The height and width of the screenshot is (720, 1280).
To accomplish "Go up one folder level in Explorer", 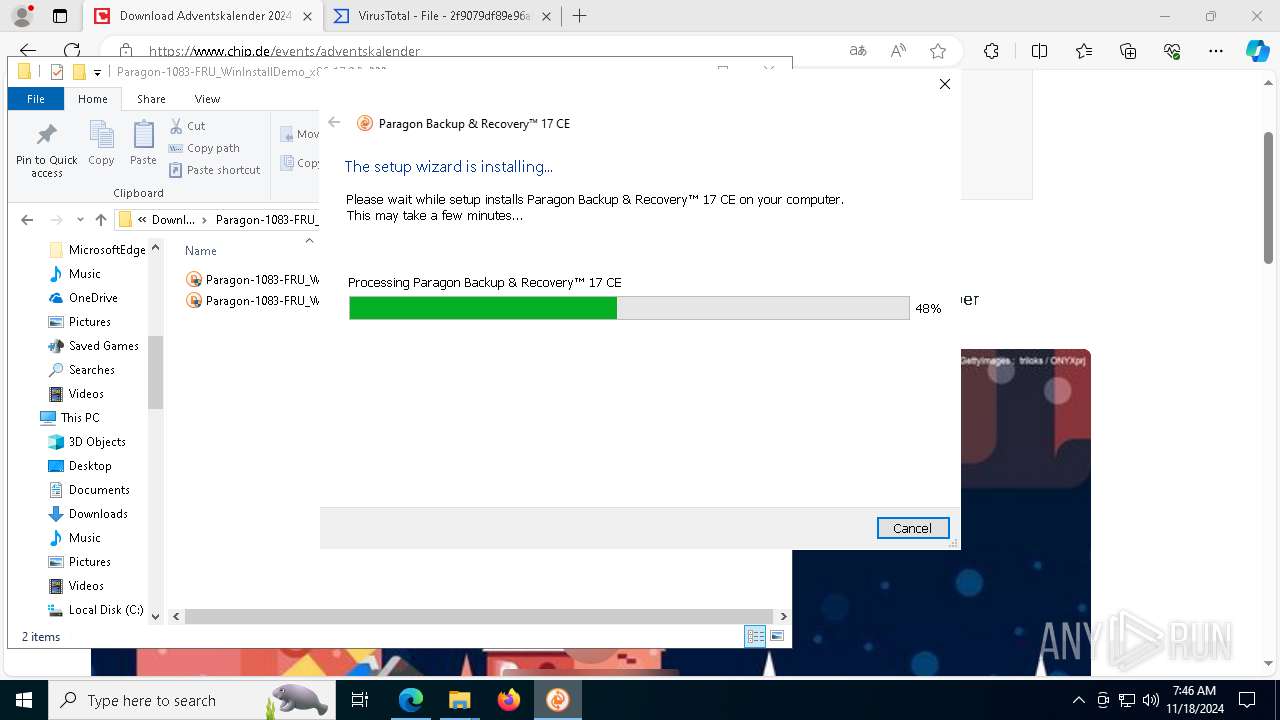I will point(100,220).
